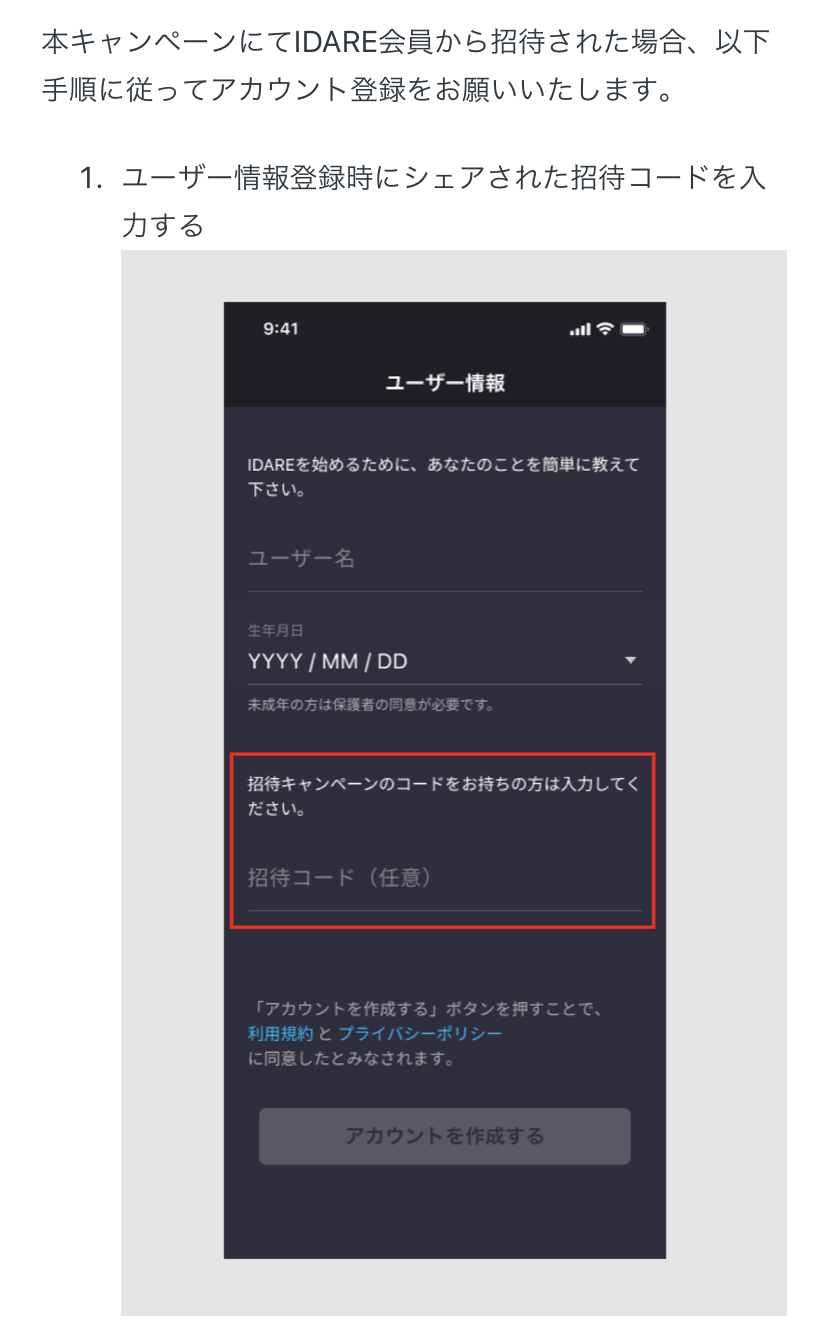Click the 9:41 clock in status bar
828x1334 pixels.
tap(281, 329)
